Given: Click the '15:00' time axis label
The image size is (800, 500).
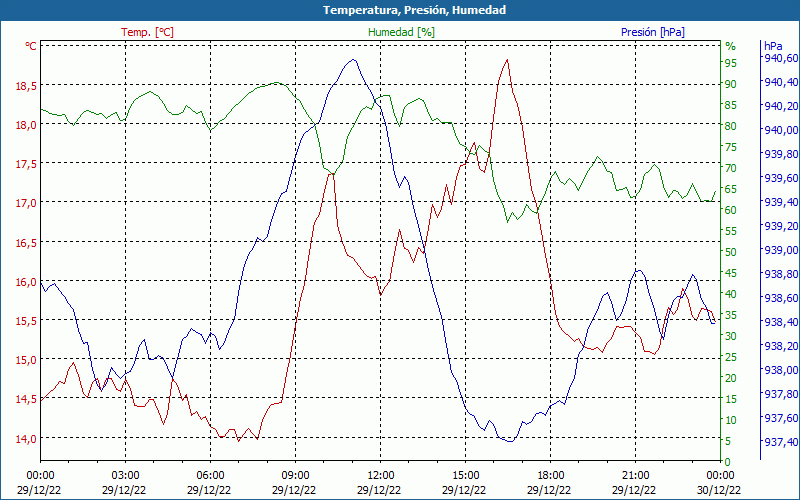Looking at the screenshot, I should 465,476.
